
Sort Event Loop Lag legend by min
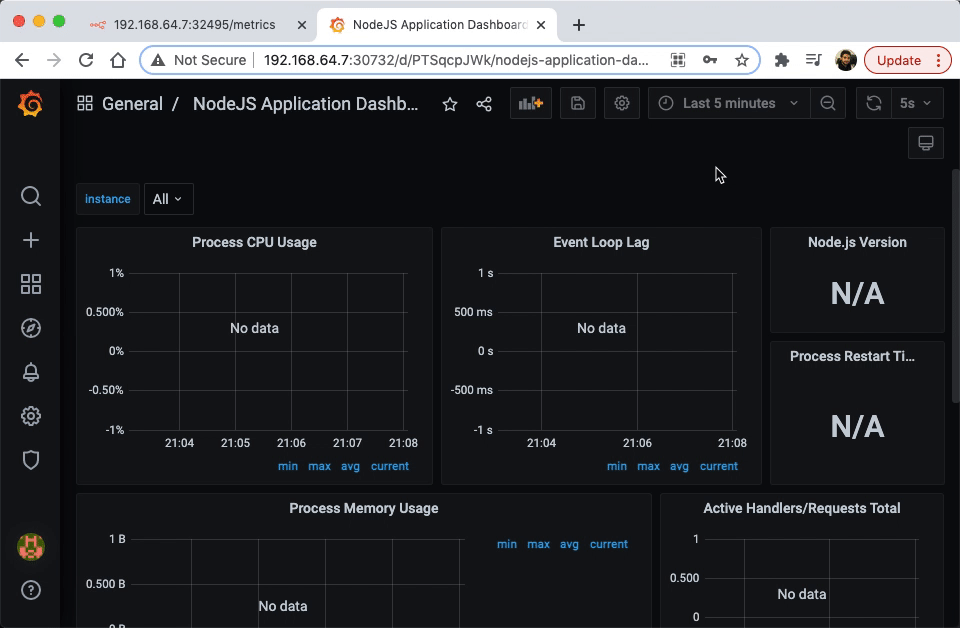point(617,466)
